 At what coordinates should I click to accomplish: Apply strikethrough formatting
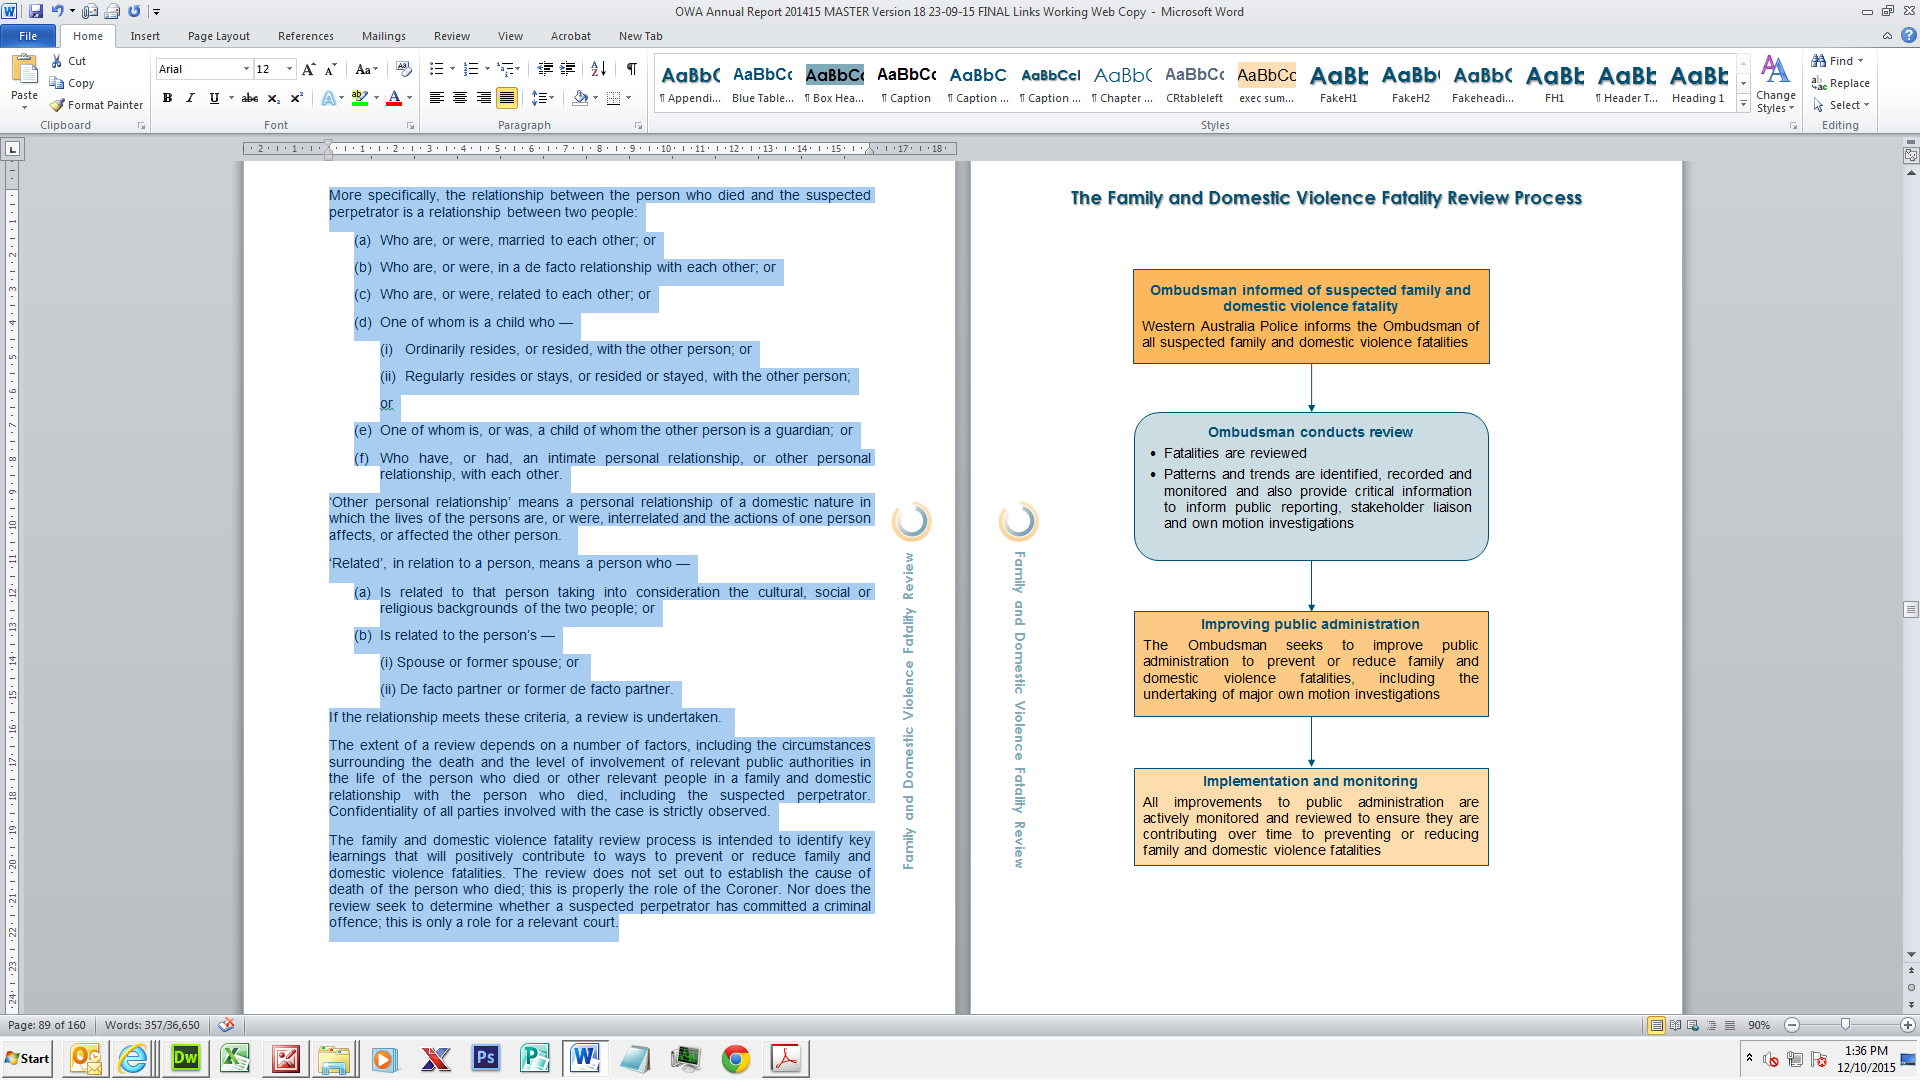[250, 98]
